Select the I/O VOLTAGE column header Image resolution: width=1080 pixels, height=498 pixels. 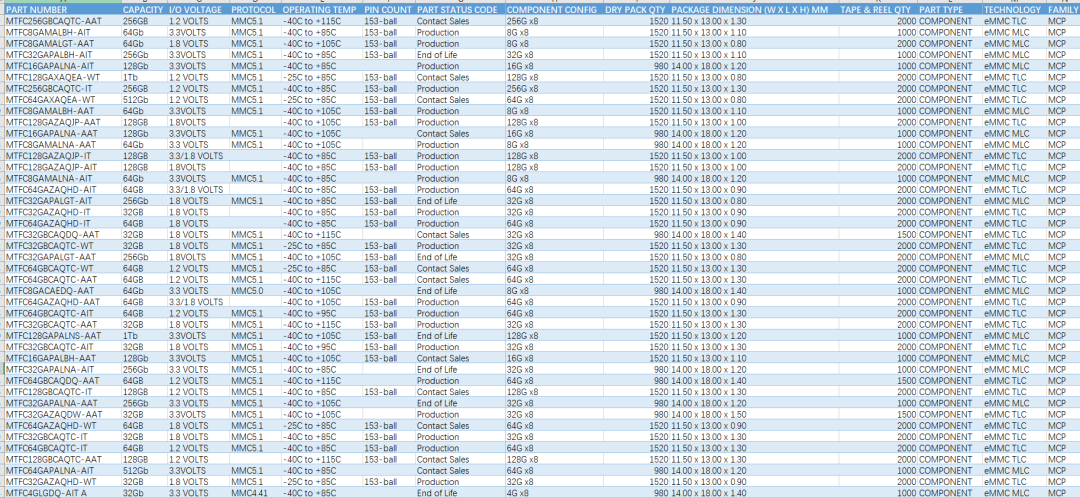(198, 10)
